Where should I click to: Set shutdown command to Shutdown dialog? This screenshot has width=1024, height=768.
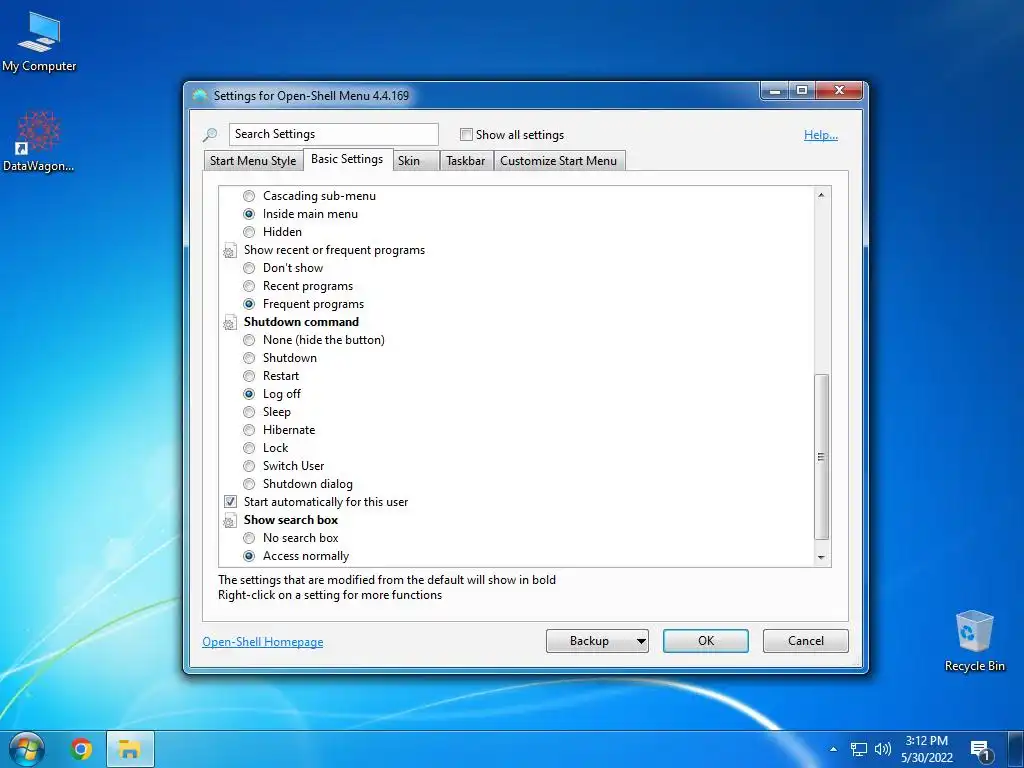249,484
